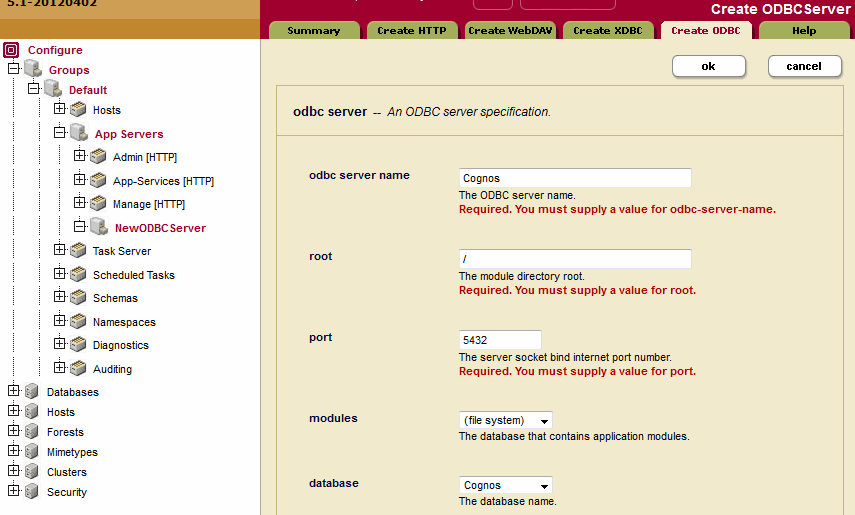Click the Groups folder icon
This screenshot has width=855, height=515.
pos(33,70)
